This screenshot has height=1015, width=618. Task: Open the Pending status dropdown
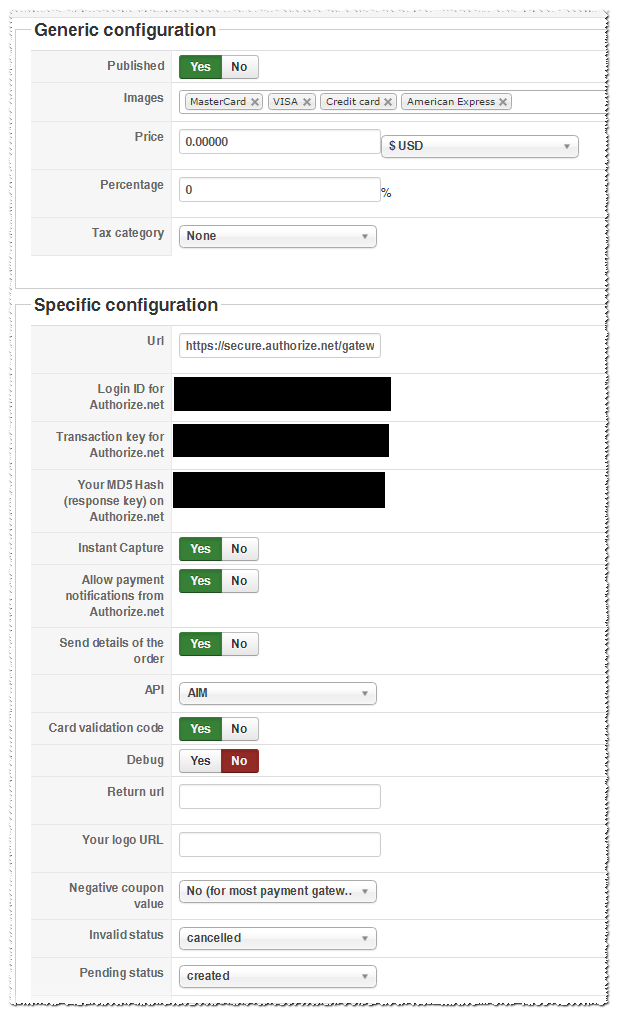click(277, 976)
